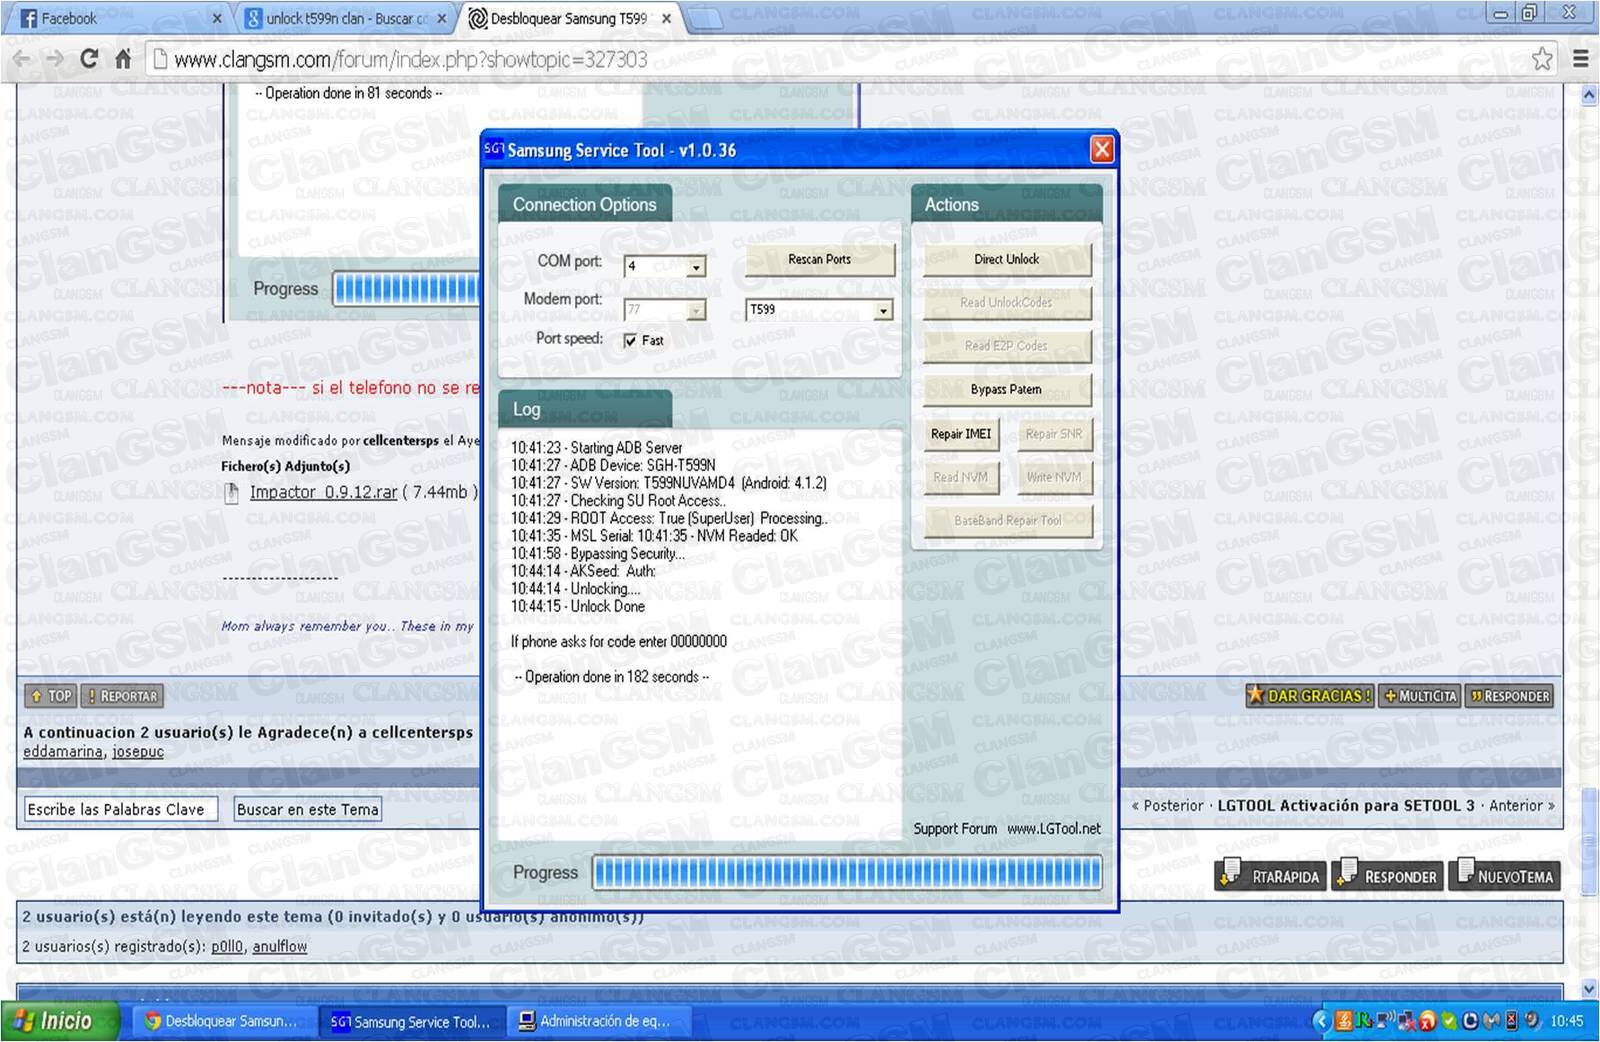Click the browser forward arrow

pyautogui.click(x=55, y=59)
